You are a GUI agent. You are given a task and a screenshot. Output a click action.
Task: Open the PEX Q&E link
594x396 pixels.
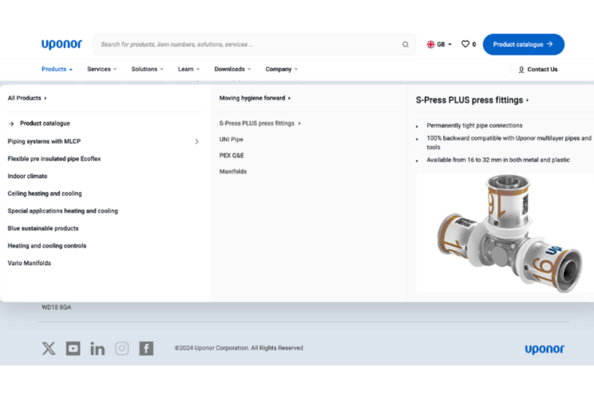pyautogui.click(x=231, y=155)
